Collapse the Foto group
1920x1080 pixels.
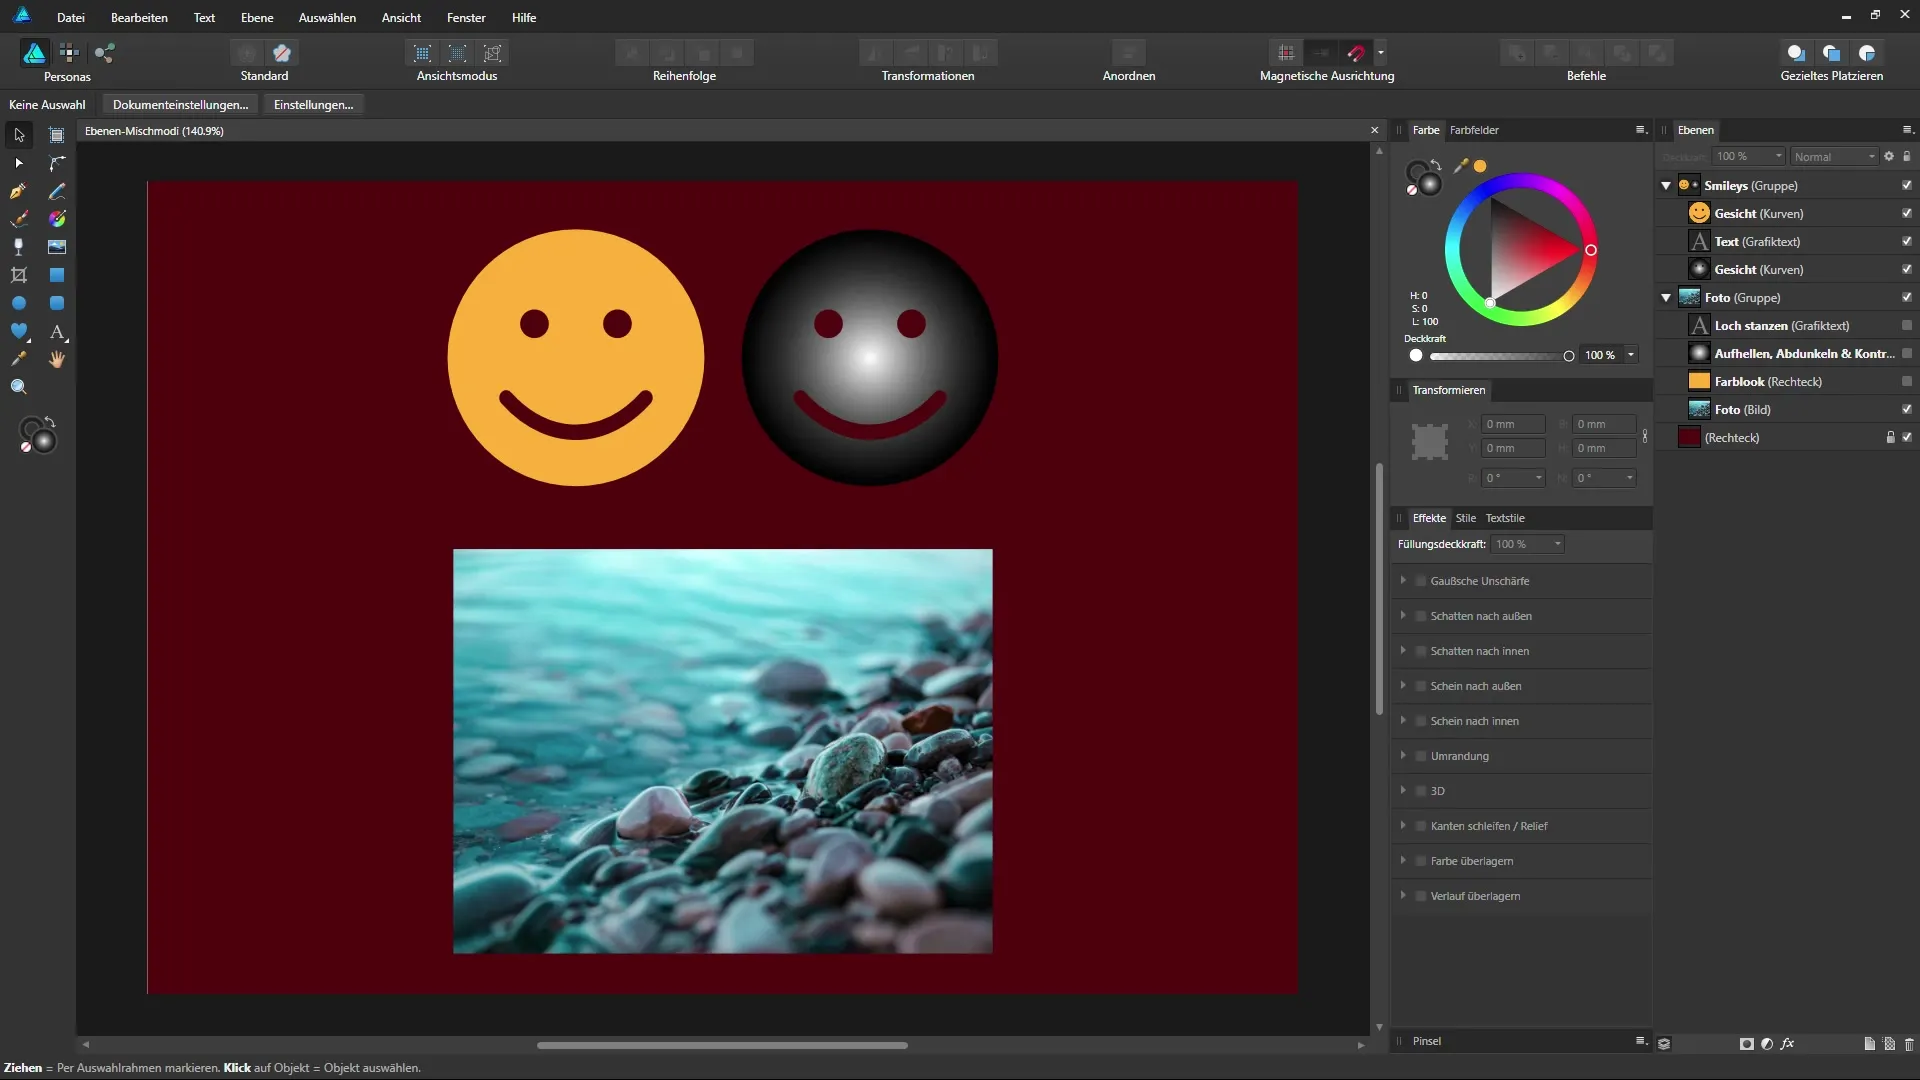pyautogui.click(x=1666, y=298)
